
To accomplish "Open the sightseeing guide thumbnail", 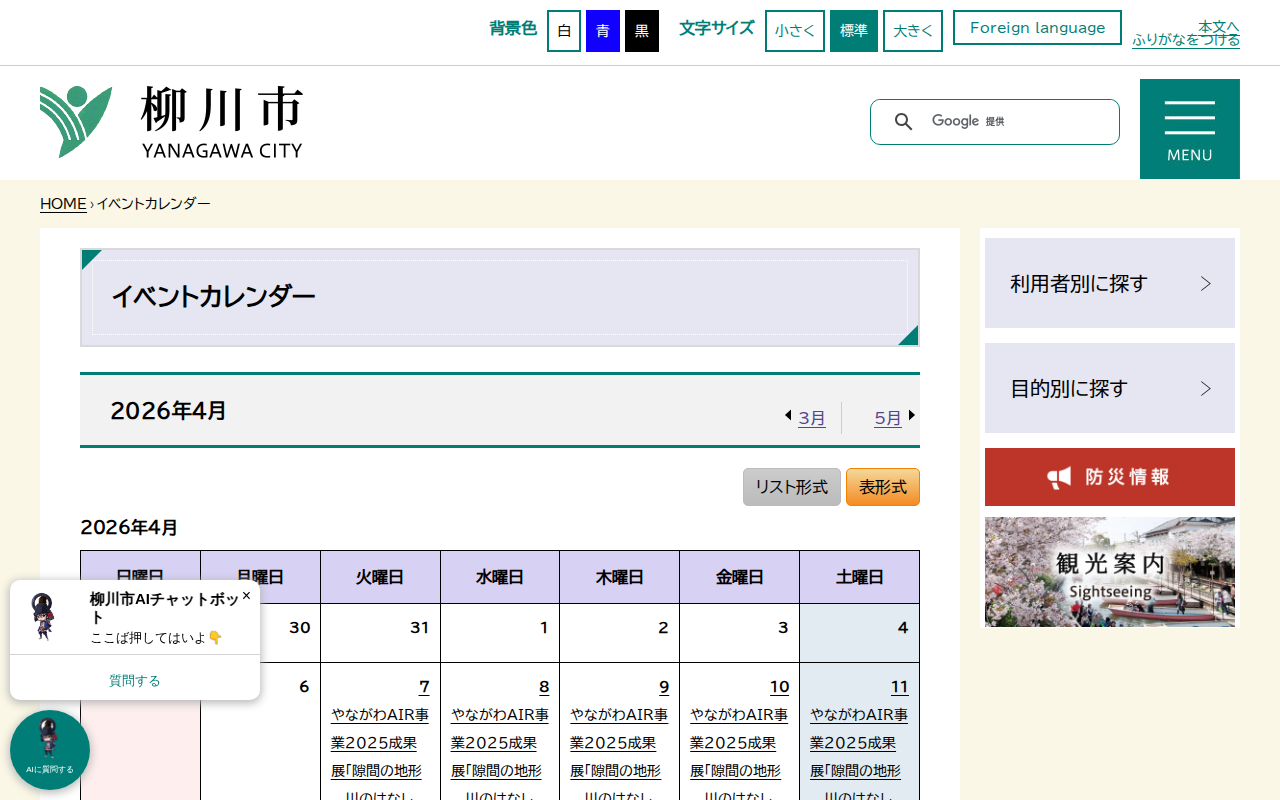I will tap(1109, 572).
